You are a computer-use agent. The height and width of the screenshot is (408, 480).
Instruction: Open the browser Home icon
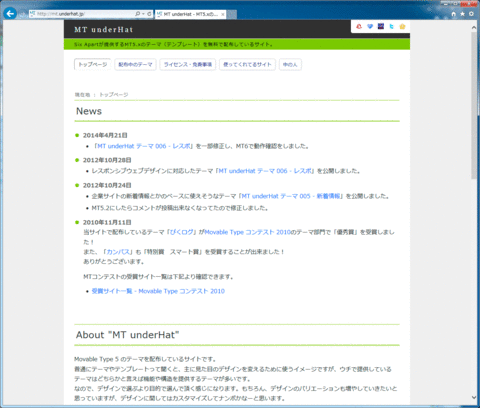coord(453,14)
